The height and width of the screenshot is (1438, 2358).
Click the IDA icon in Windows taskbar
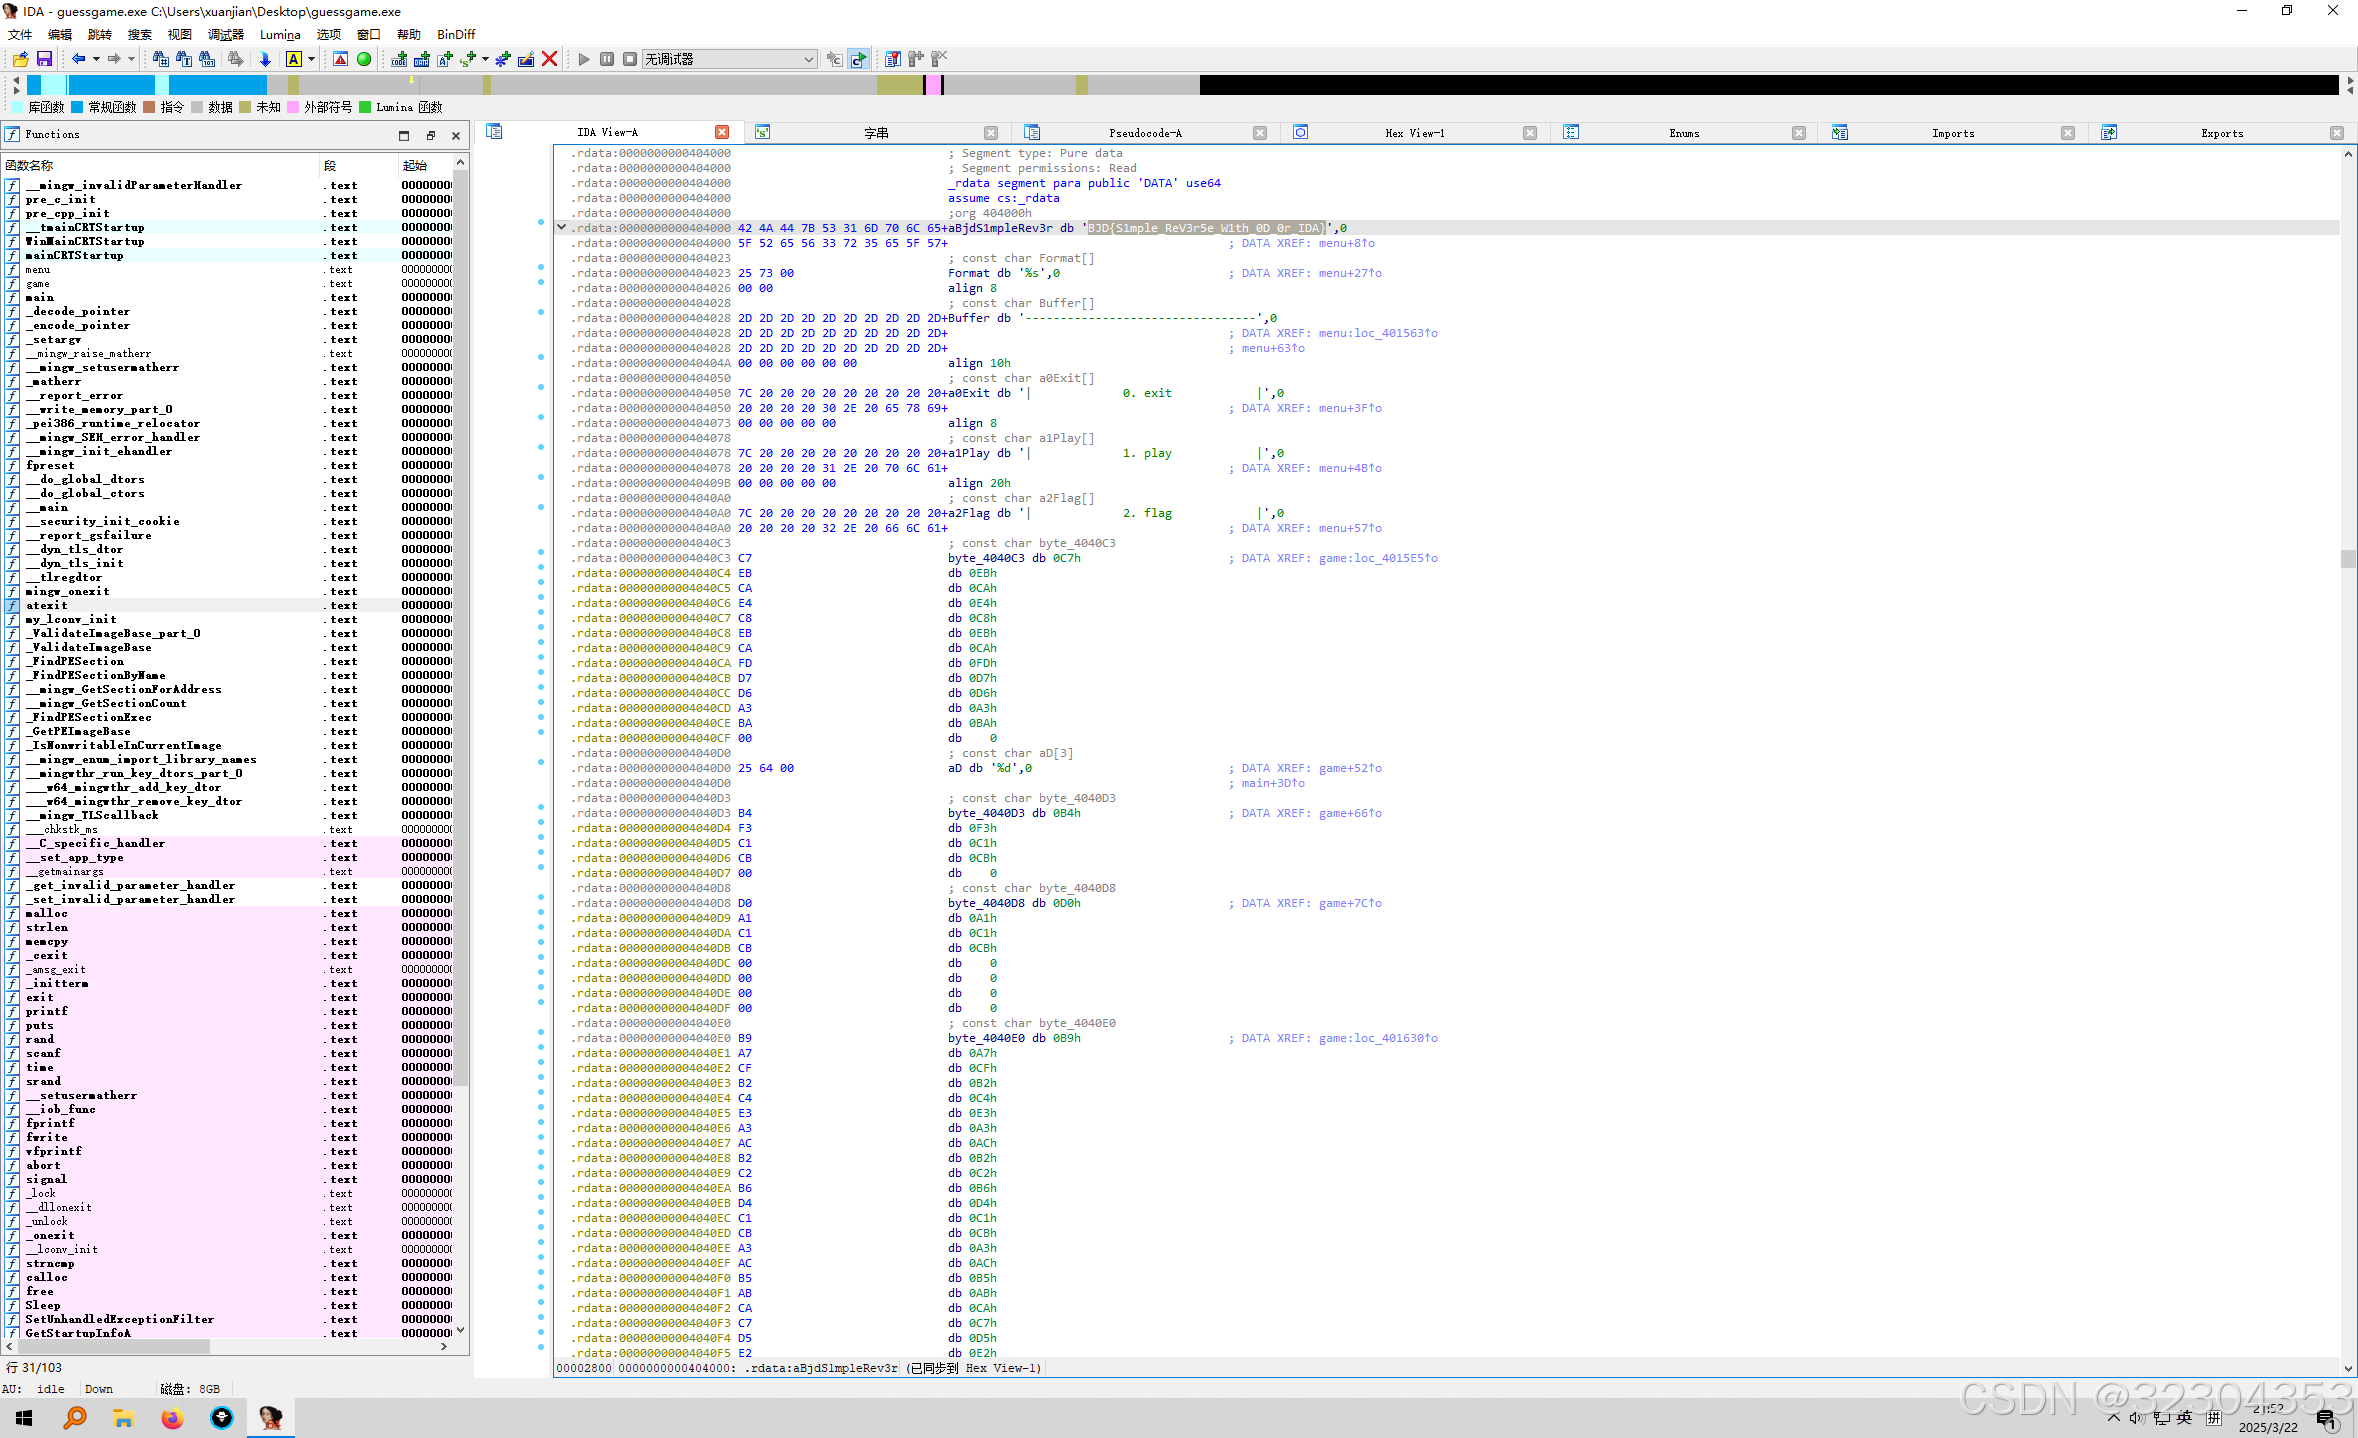(x=270, y=1417)
